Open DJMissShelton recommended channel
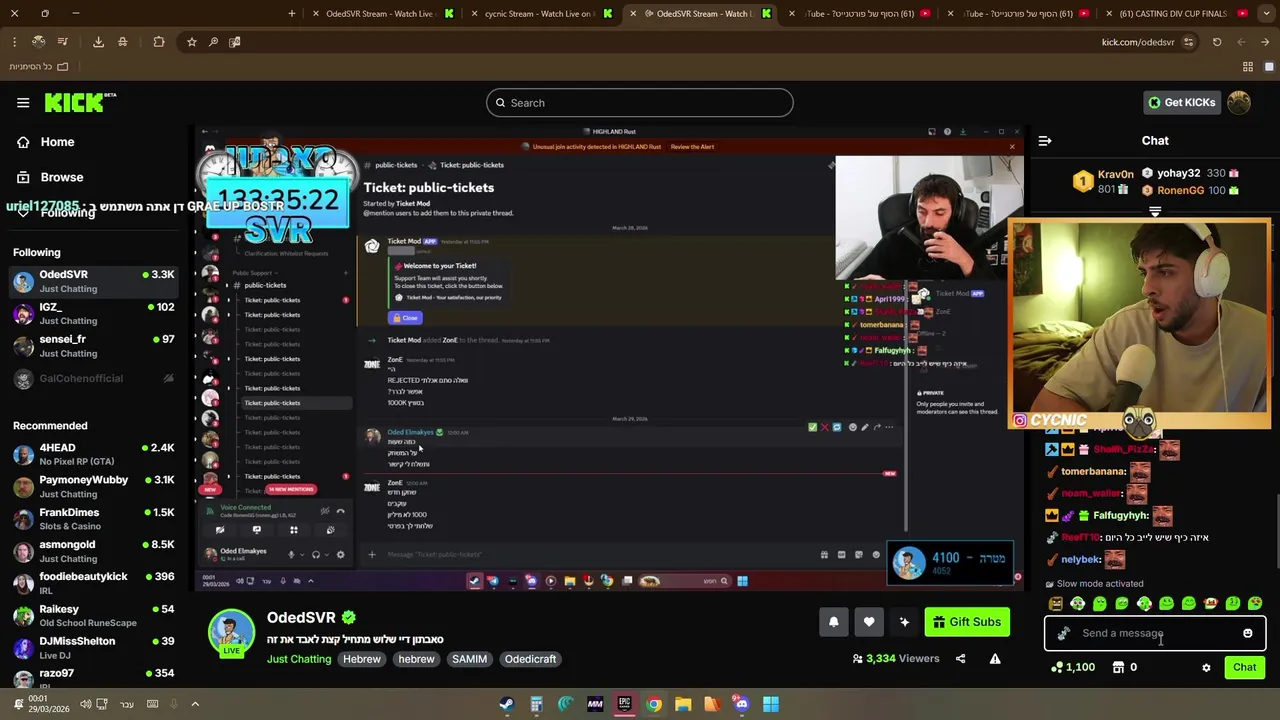The width and height of the screenshot is (1280, 720). pos(95,648)
